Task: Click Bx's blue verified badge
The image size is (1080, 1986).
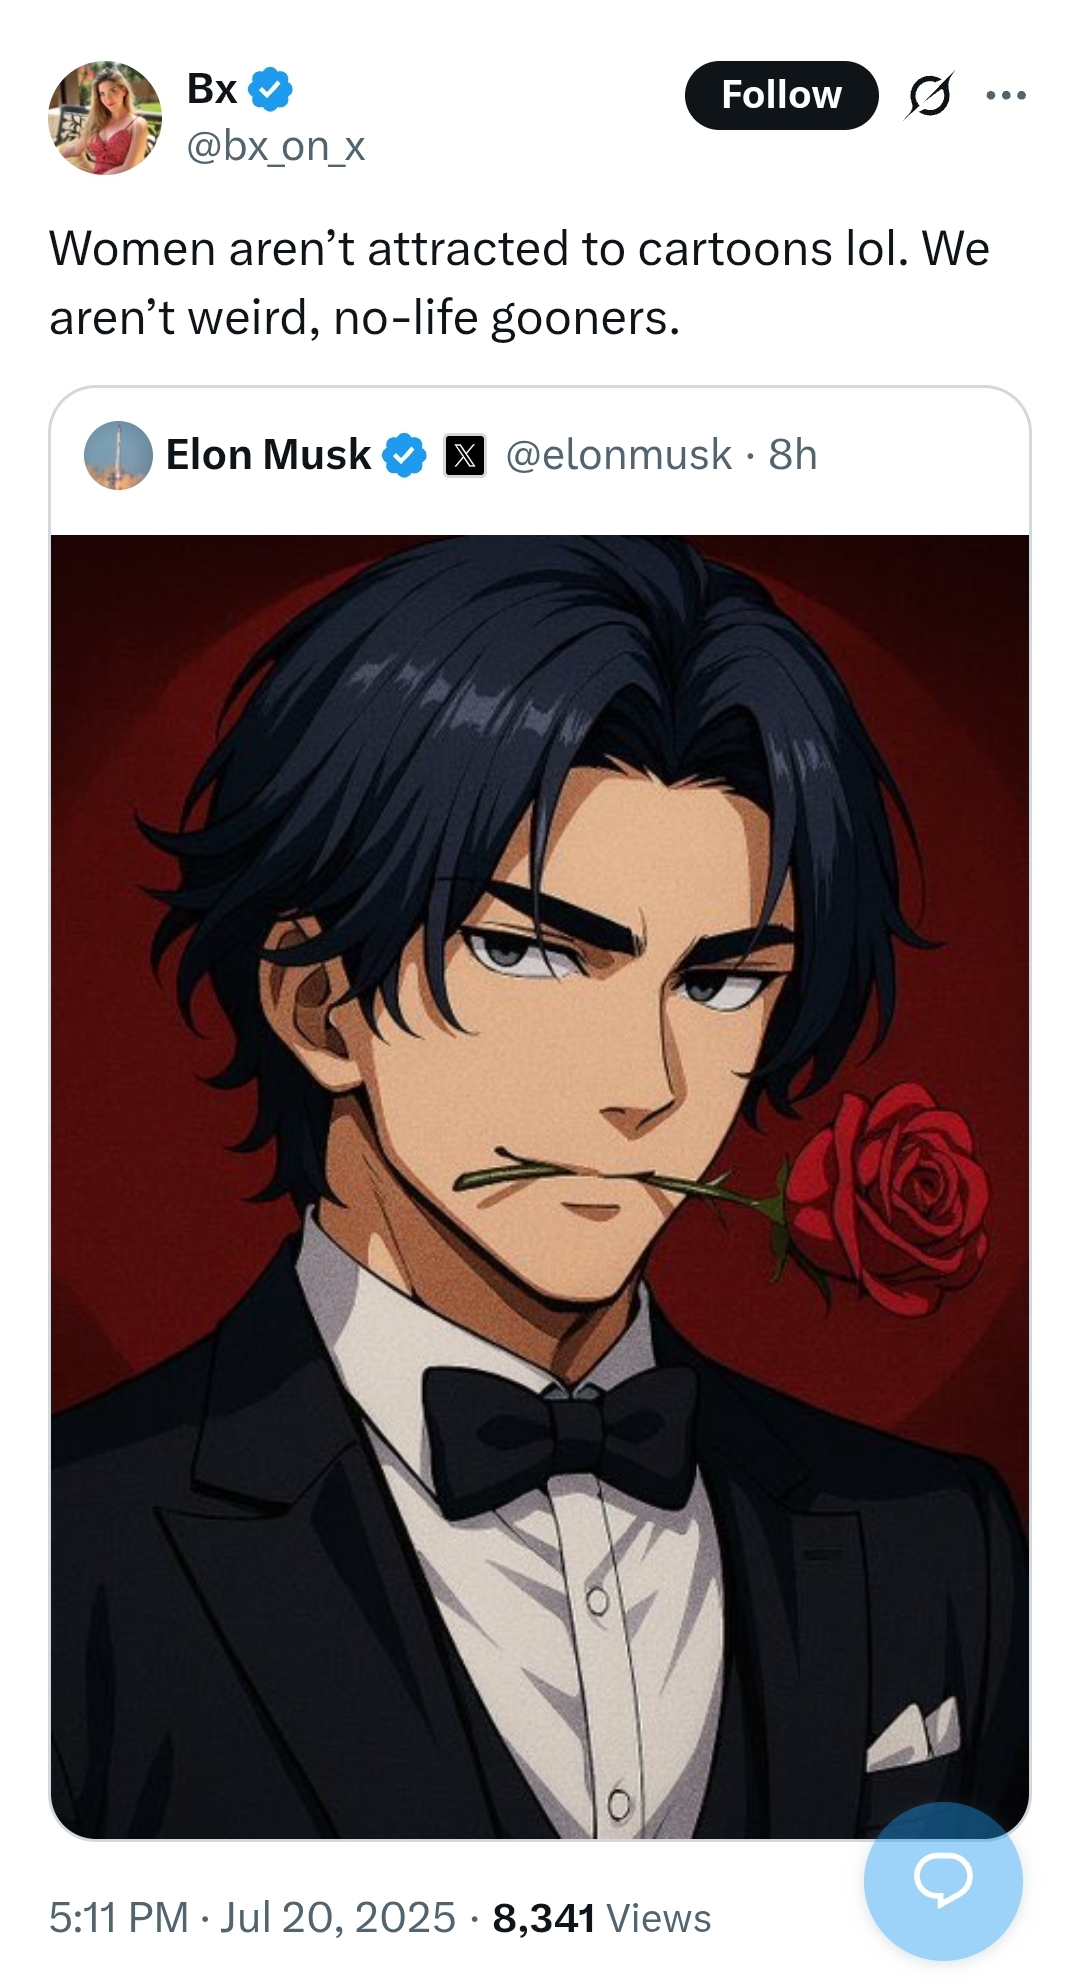Action: click(270, 90)
